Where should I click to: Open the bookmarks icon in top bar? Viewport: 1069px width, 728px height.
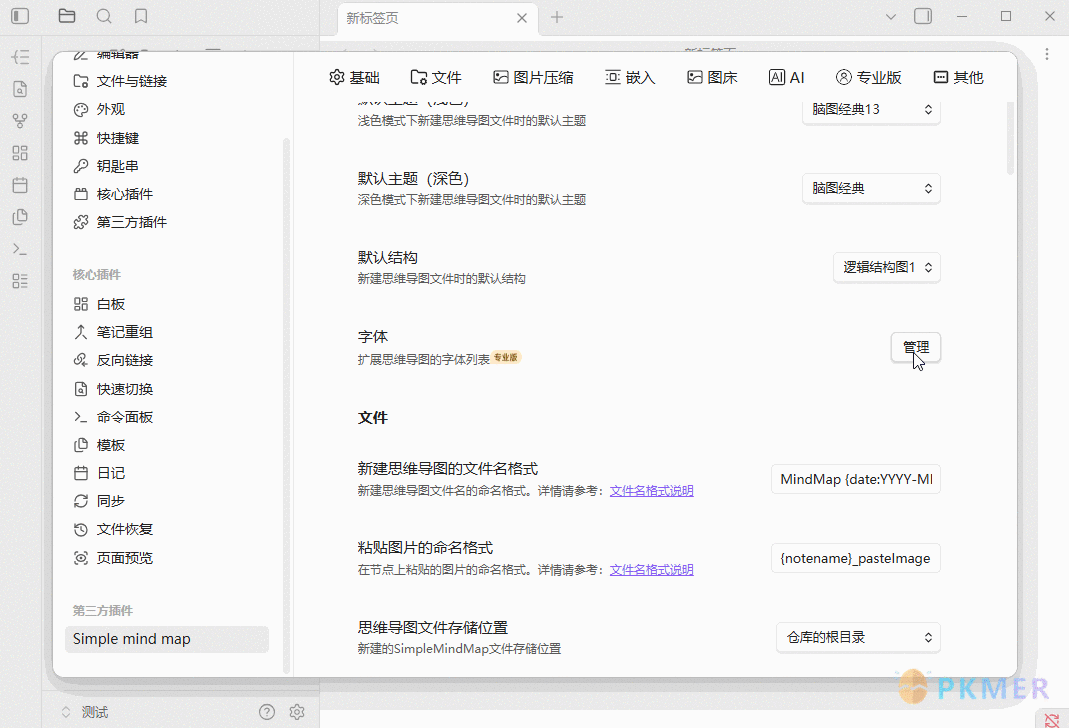[140, 16]
